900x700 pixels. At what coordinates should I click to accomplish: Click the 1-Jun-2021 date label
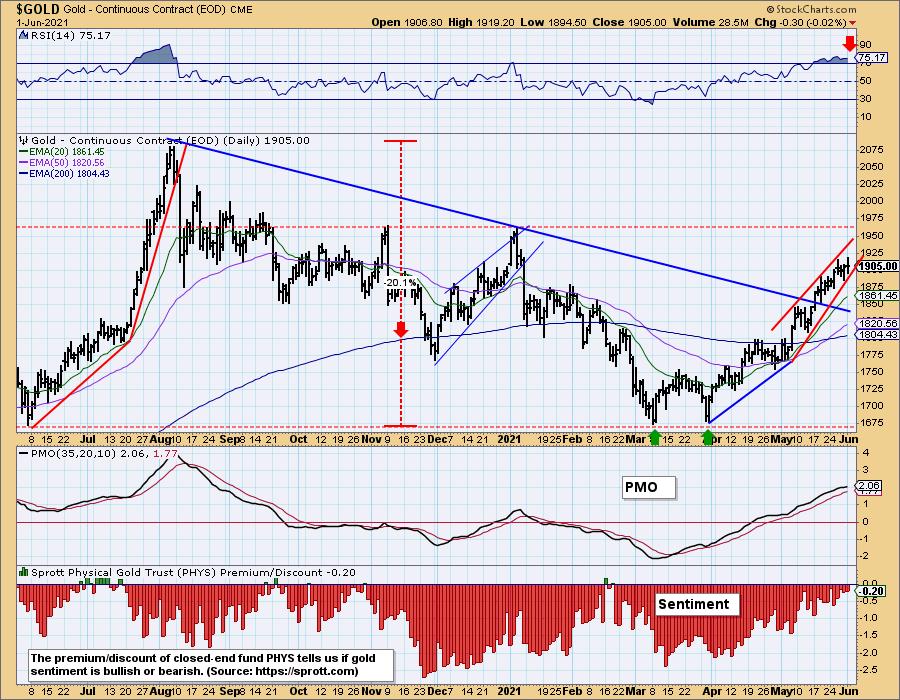[x=42, y=22]
